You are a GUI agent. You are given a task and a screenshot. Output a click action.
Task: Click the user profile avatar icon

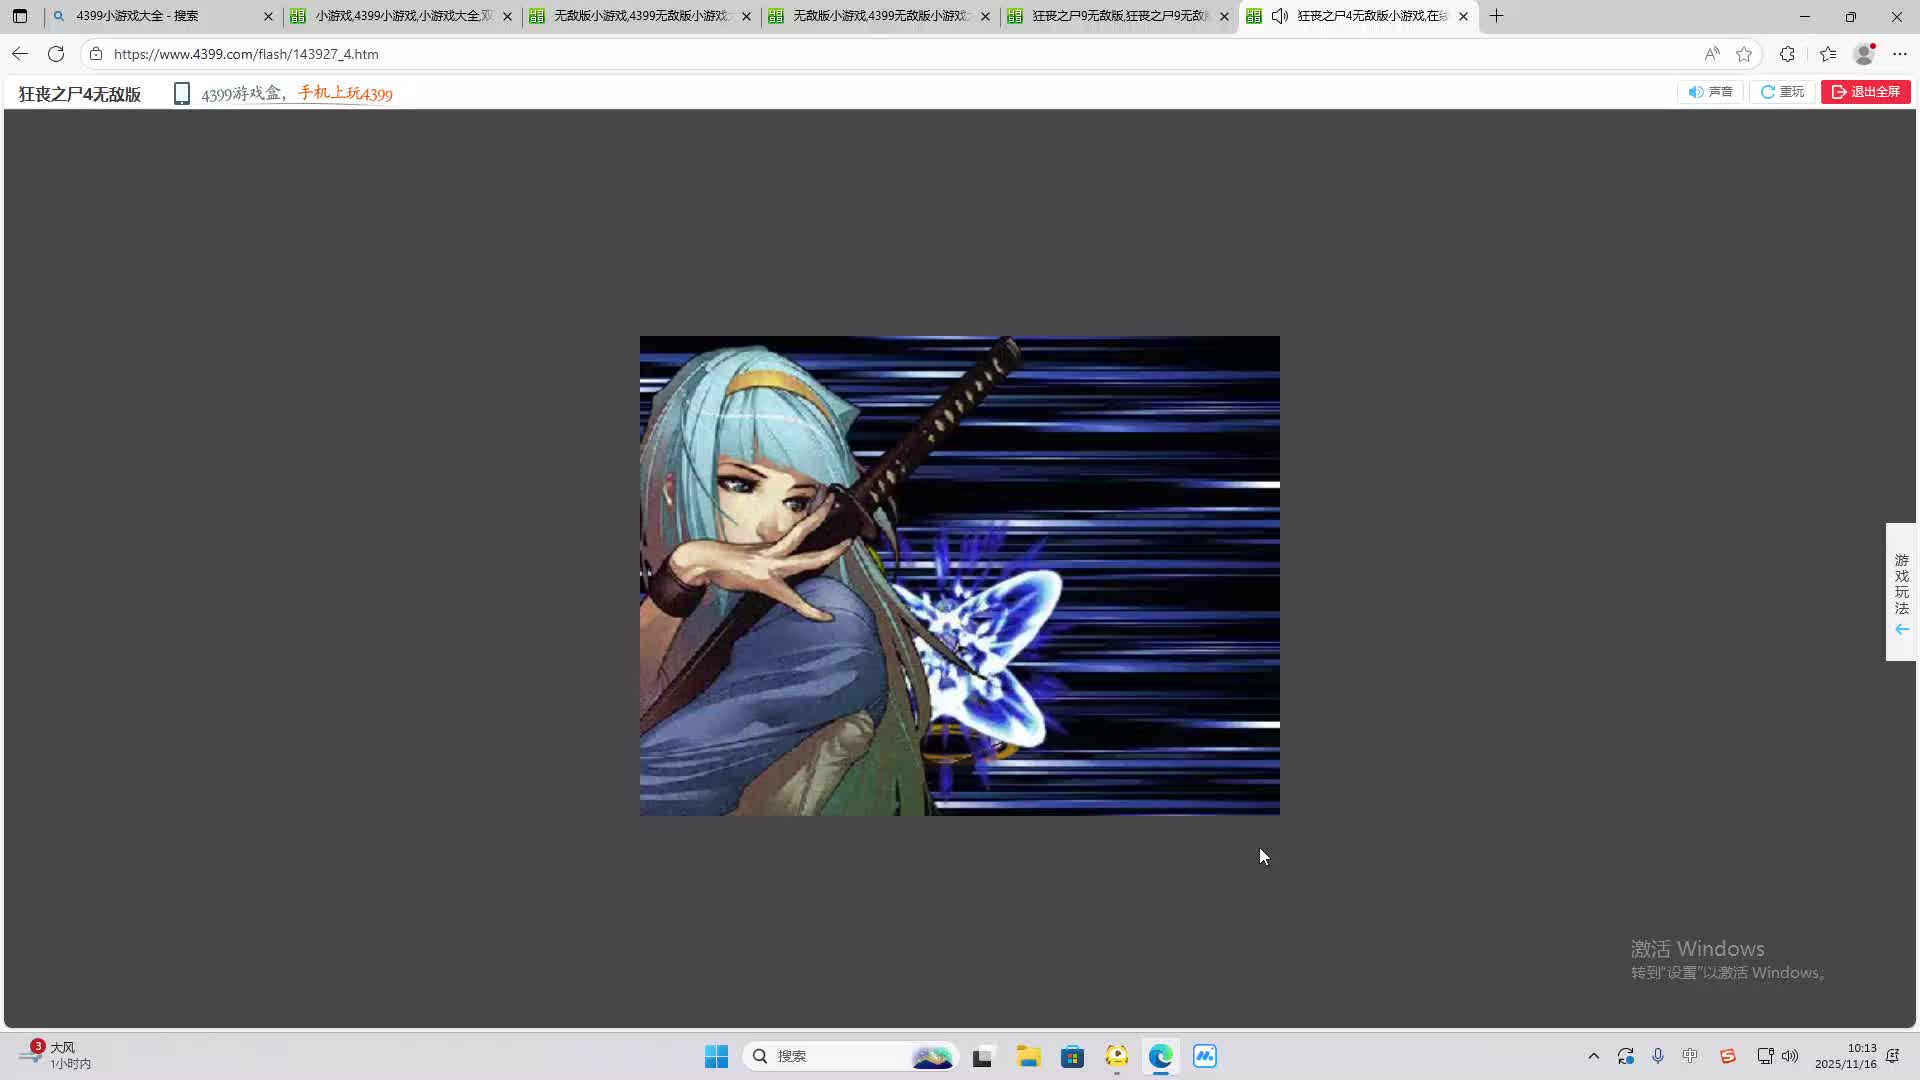pos(1864,54)
